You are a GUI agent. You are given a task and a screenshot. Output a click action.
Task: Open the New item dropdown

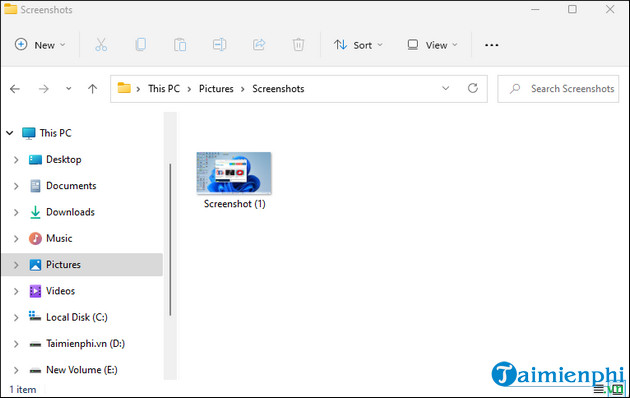coord(40,45)
